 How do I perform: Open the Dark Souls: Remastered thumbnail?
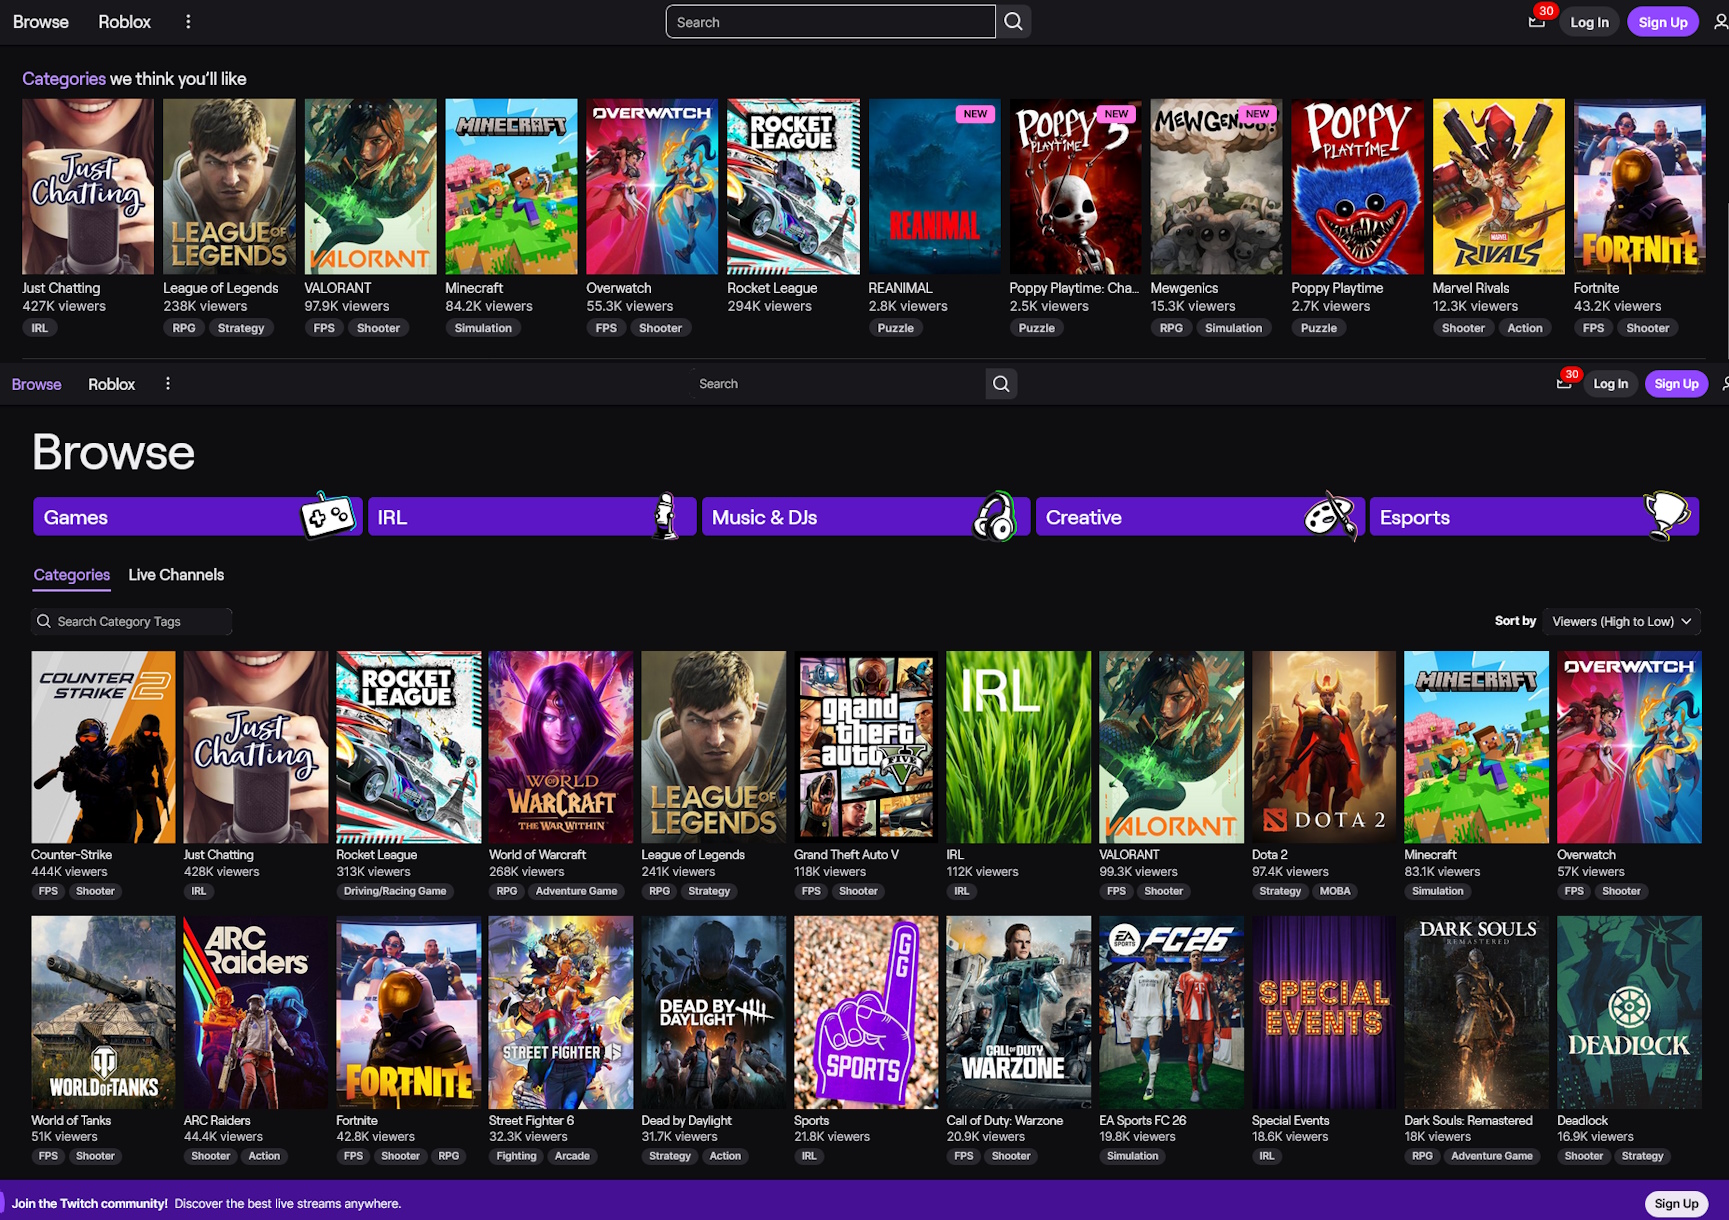[1476, 1012]
